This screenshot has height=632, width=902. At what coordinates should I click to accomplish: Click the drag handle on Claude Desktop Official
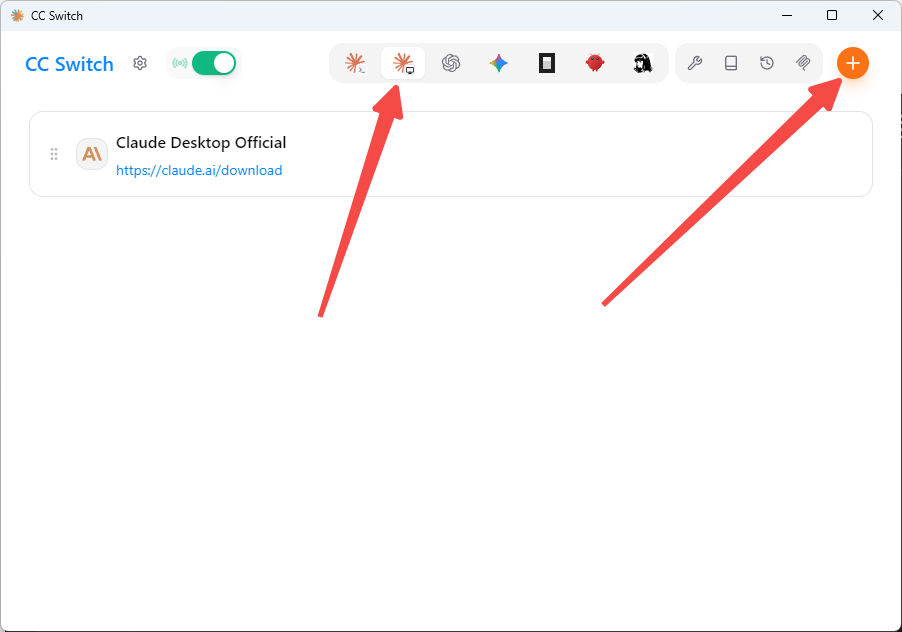click(54, 154)
